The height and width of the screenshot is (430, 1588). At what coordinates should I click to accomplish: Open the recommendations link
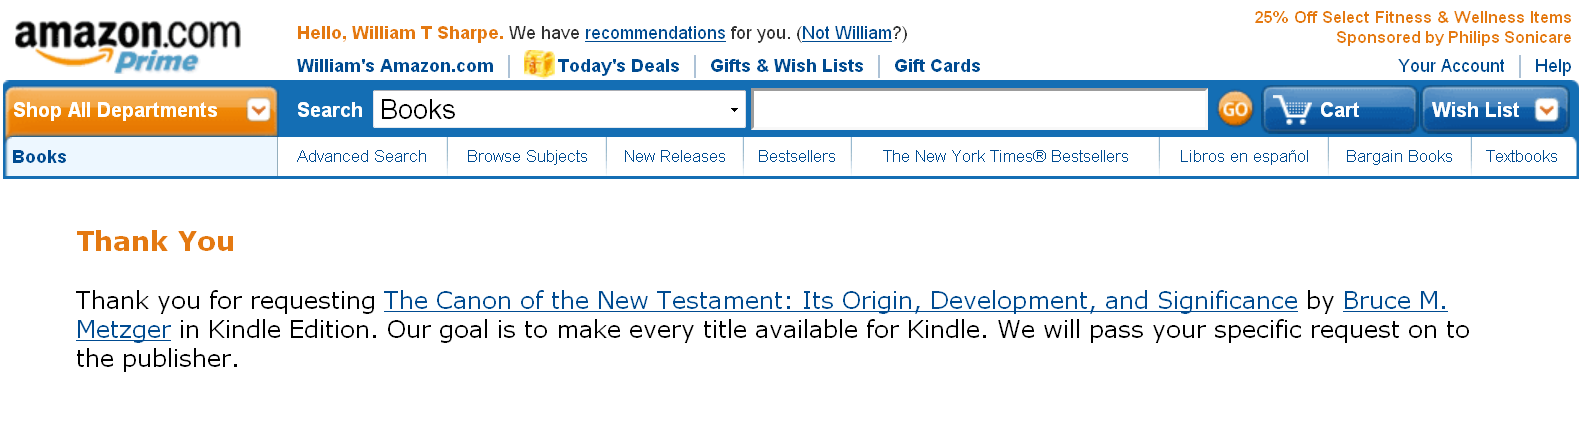(655, 33)
